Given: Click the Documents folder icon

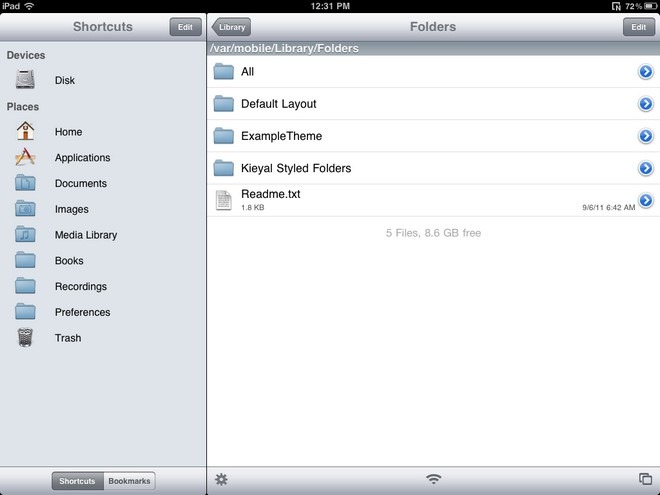Looking at the screenshot, I should coord(25,183).
